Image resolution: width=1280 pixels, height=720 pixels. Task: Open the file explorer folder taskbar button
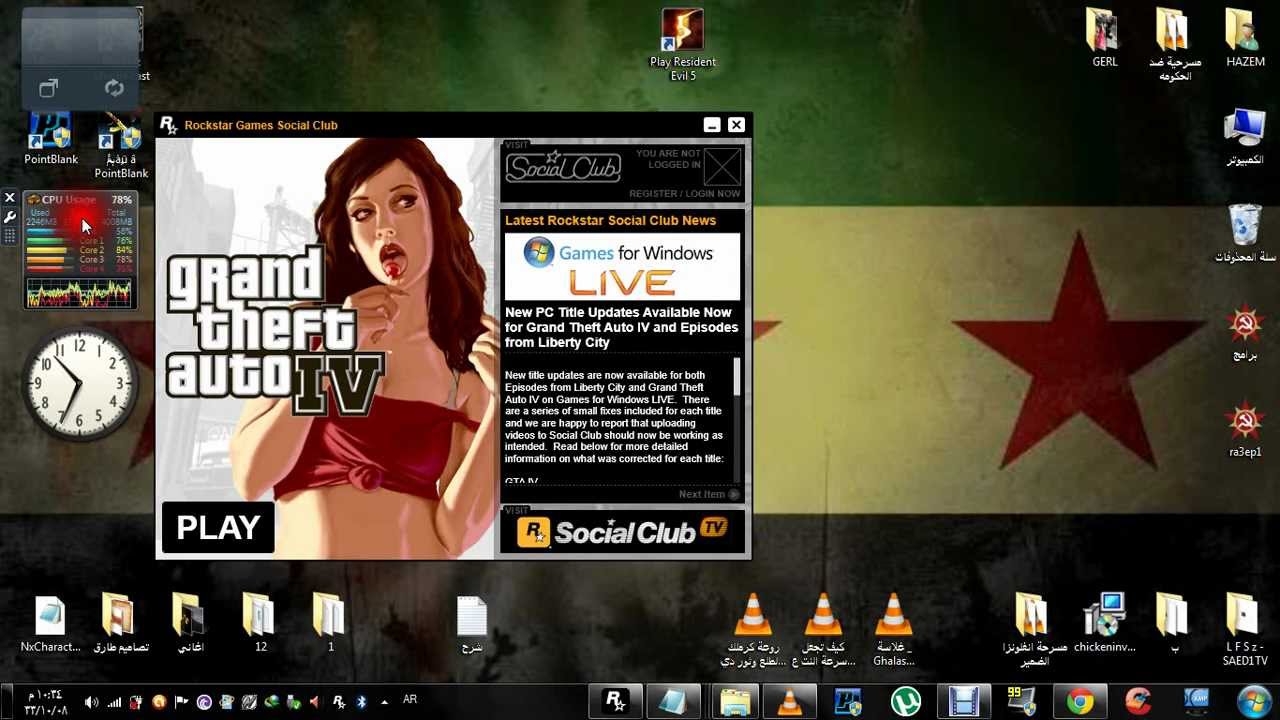[734, 702]
